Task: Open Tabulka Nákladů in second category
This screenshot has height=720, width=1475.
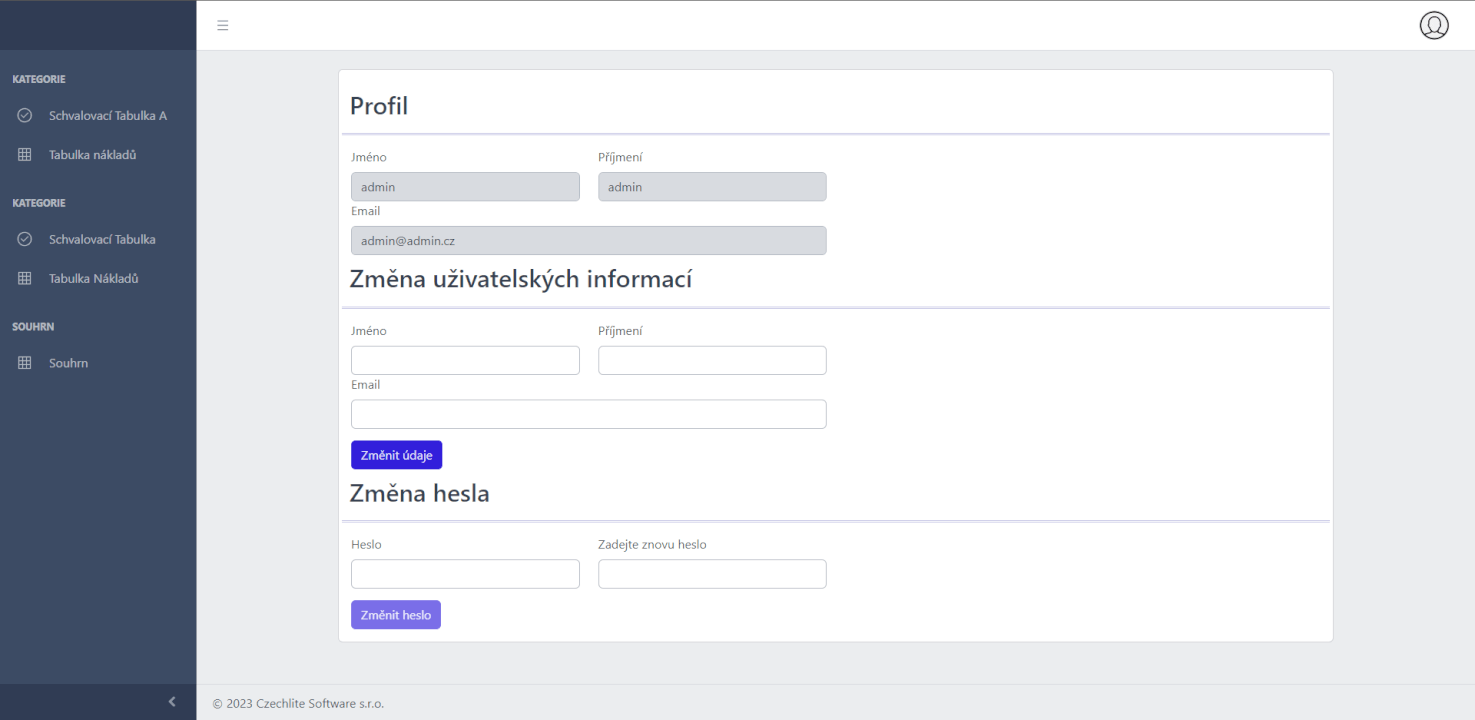Action: point(98,279)
